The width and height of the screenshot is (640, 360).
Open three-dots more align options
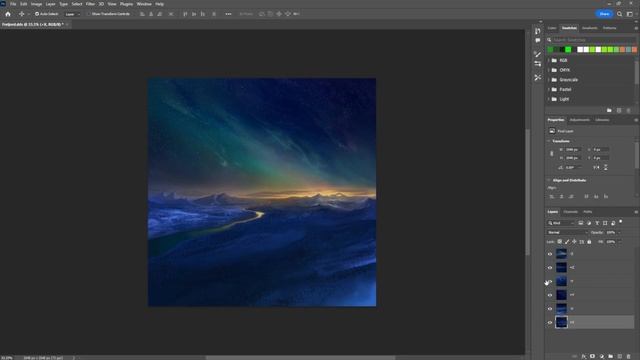[x=228, y=14]
